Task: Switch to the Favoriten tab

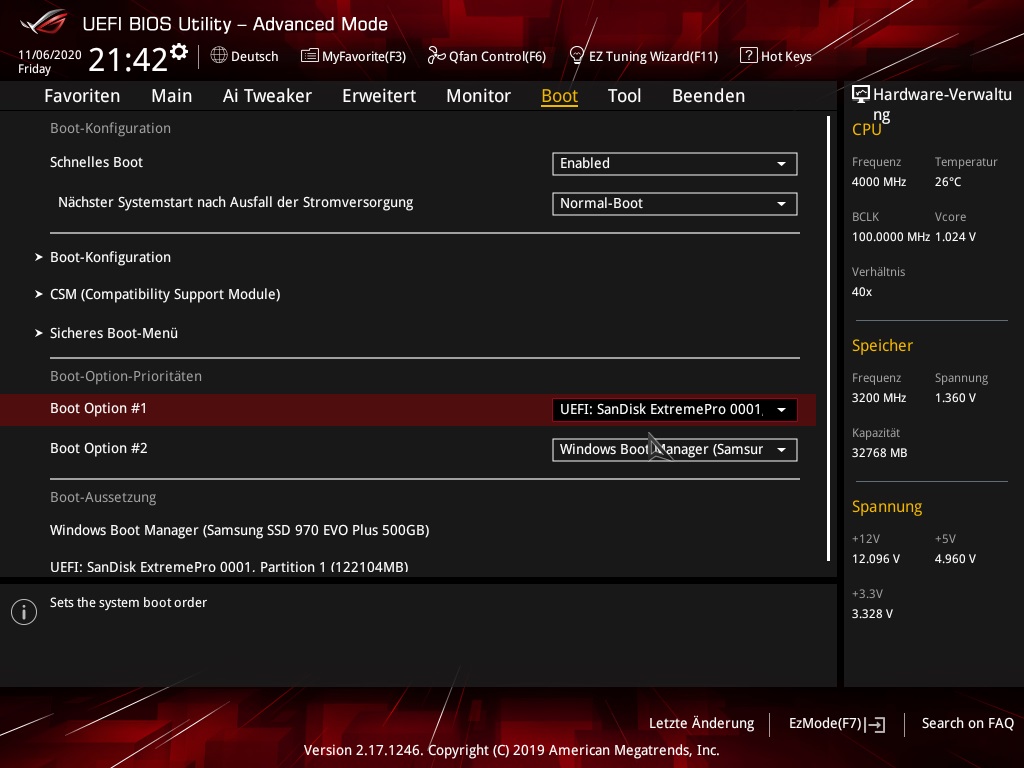Action: click(x=82, y=96)
